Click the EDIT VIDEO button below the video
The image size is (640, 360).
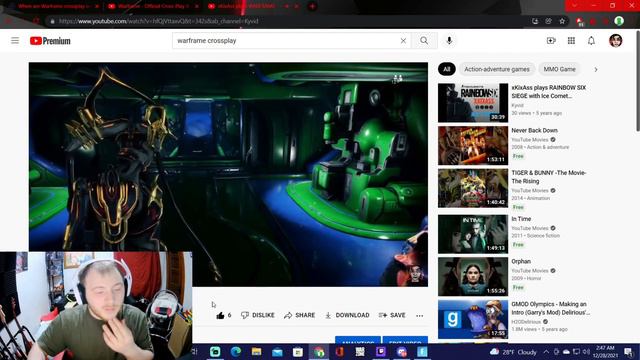(x=405, y=340)
